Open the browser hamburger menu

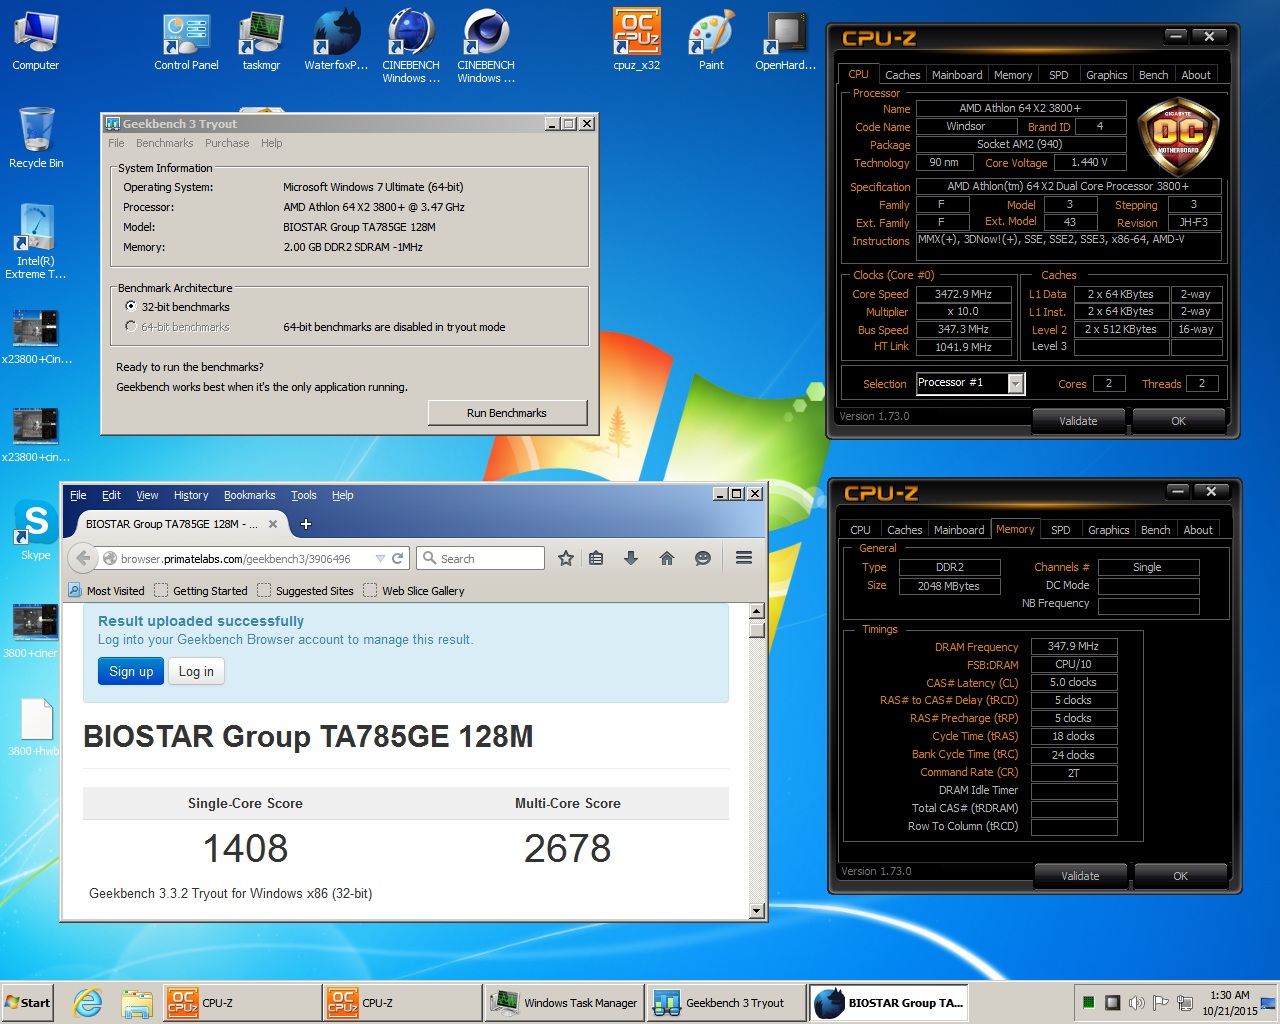(744, 558)
